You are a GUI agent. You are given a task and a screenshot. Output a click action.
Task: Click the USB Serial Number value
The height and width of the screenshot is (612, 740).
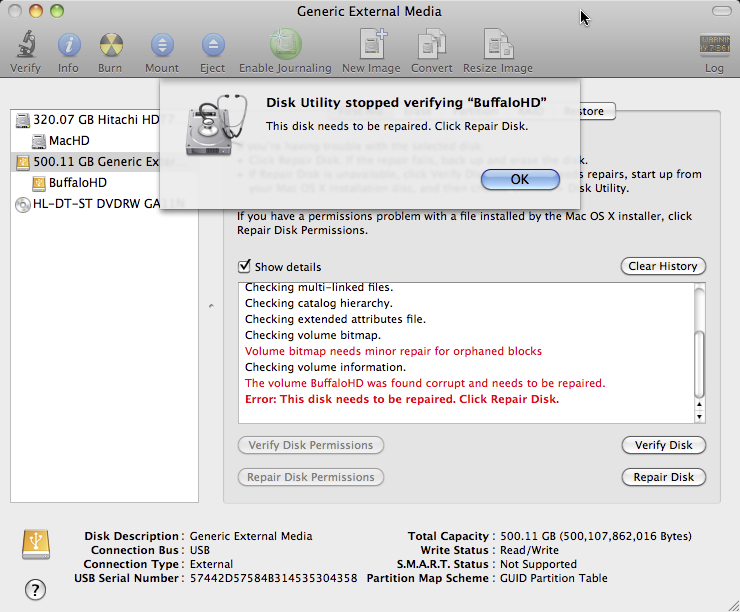pyautogui.click(x=273, y=578)
